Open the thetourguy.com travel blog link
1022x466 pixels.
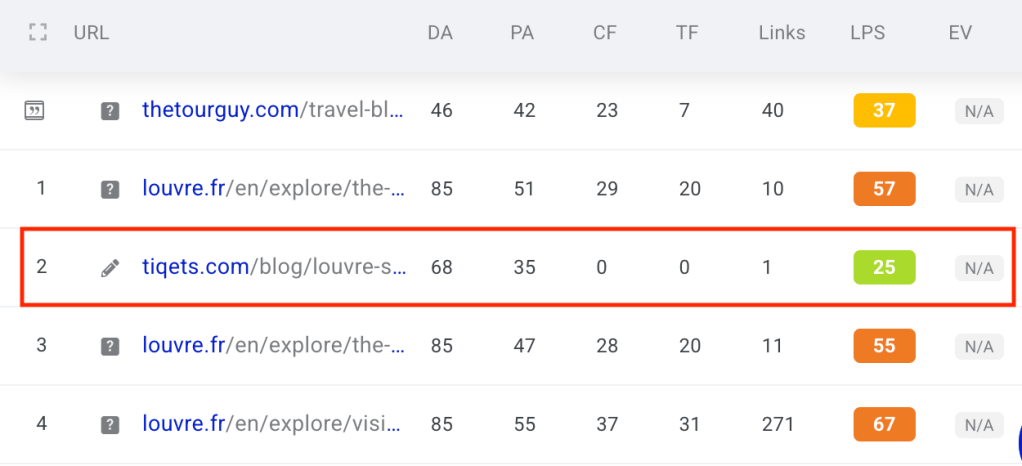[273, 110]
